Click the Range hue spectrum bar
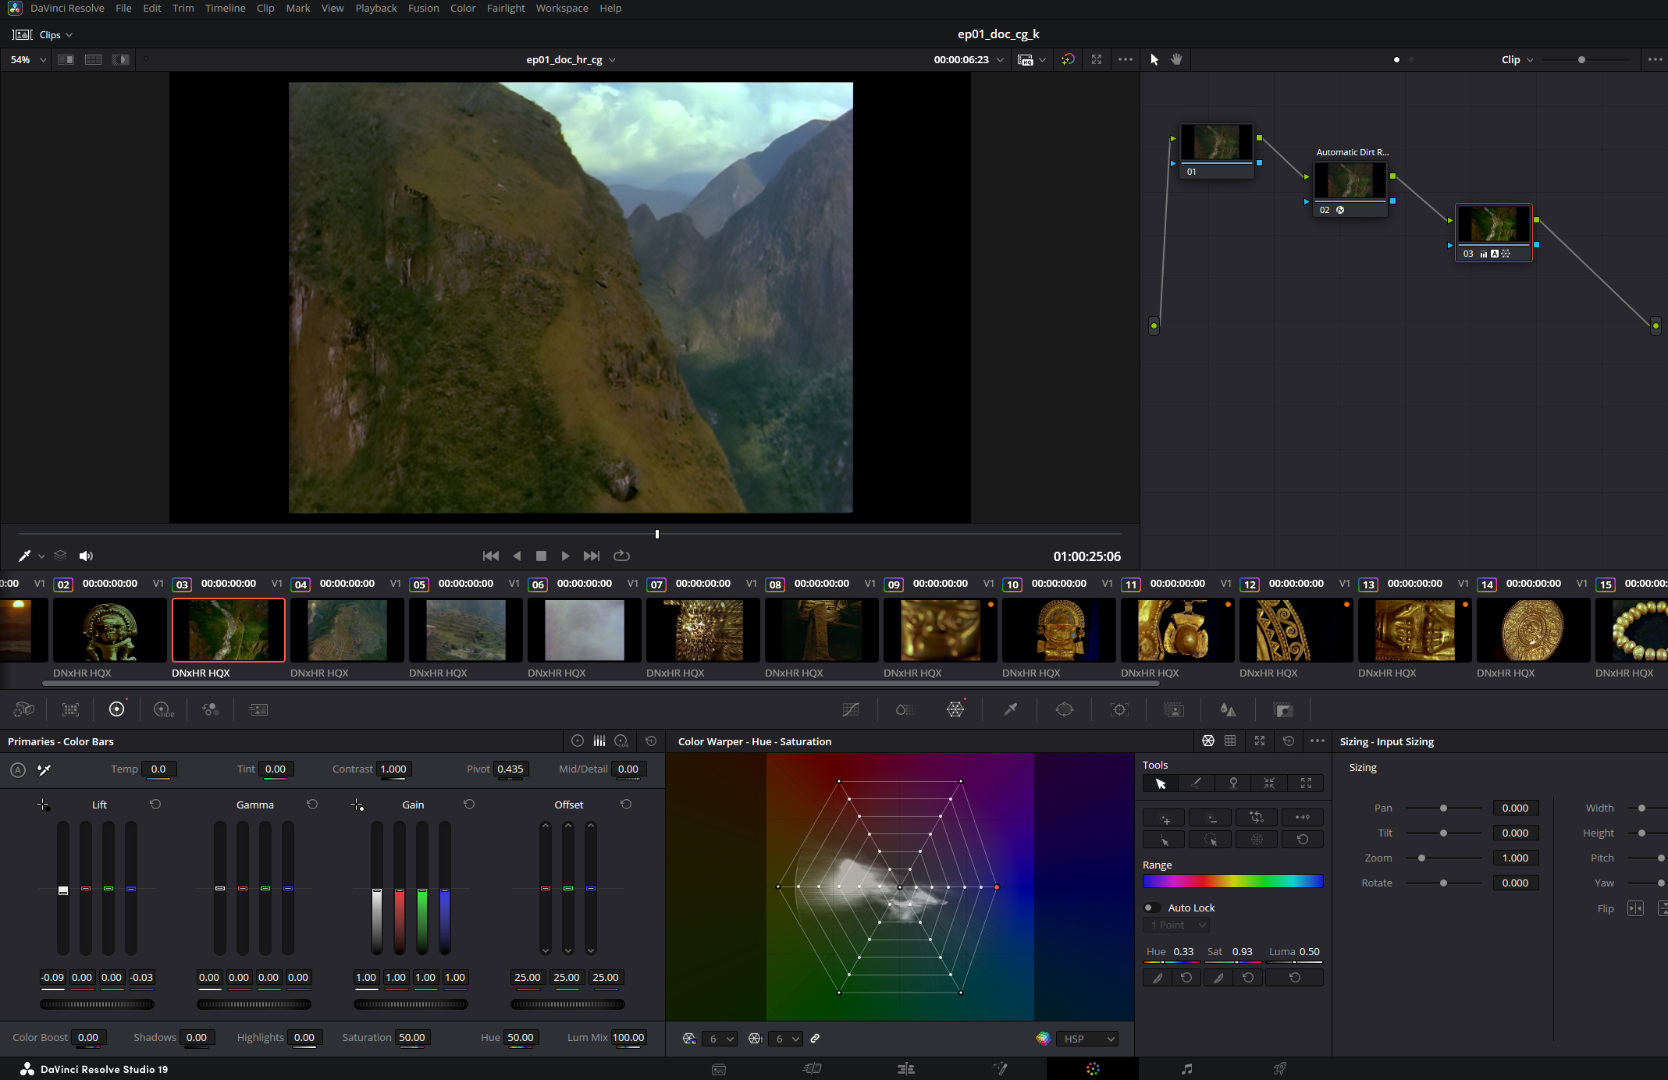 coord(1232,881)
